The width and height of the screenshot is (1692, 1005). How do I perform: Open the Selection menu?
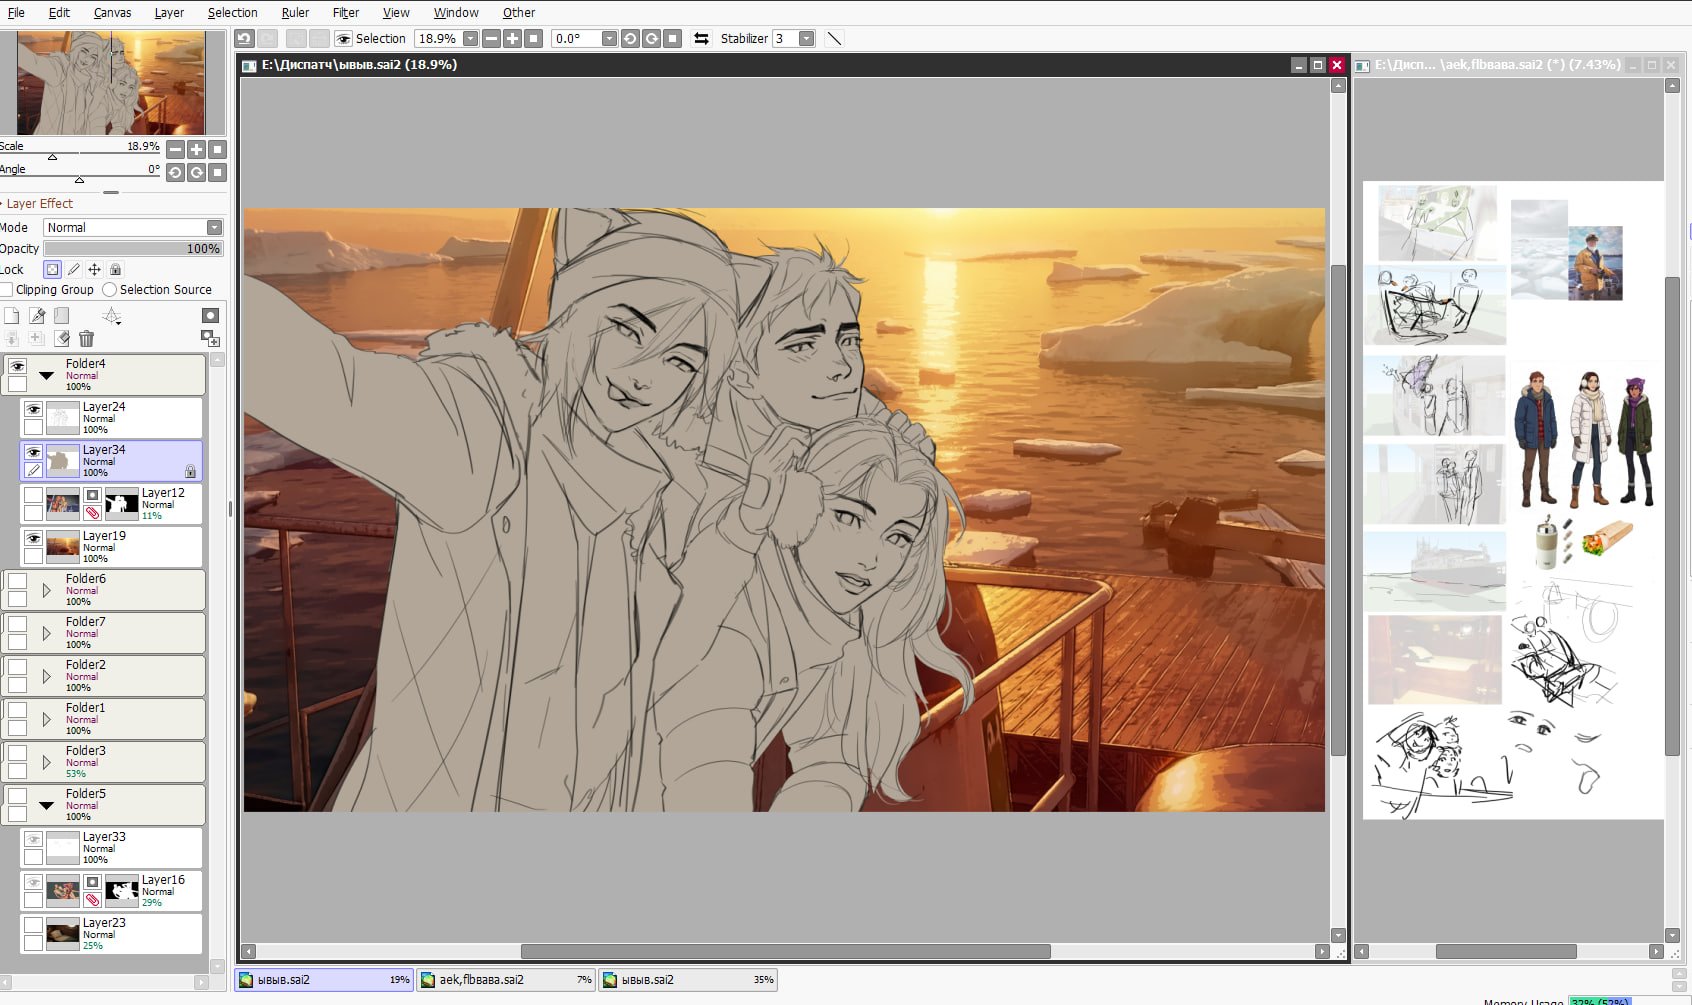click(233, 13)
